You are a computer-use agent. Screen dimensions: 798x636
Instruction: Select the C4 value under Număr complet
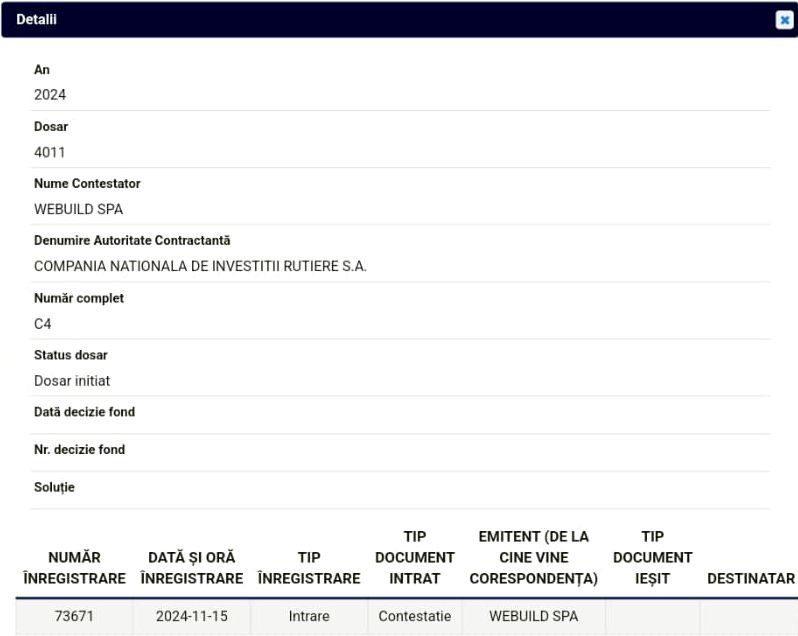[43, 324]
